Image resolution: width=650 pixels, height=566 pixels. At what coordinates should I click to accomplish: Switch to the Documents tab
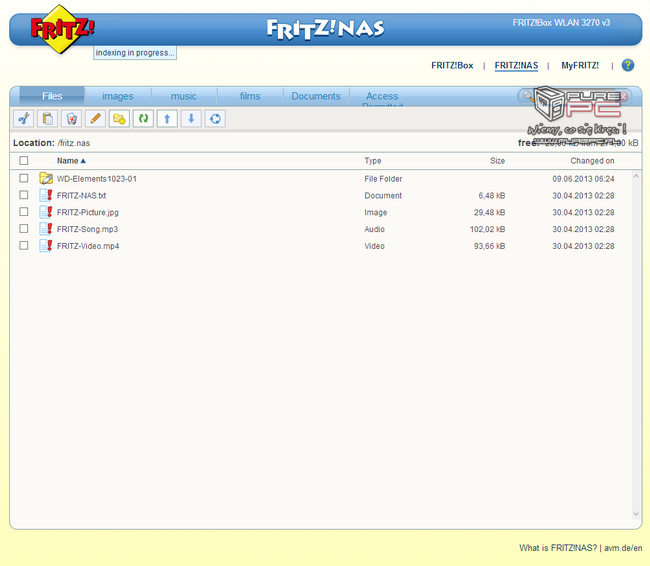(x=316, y=96)
